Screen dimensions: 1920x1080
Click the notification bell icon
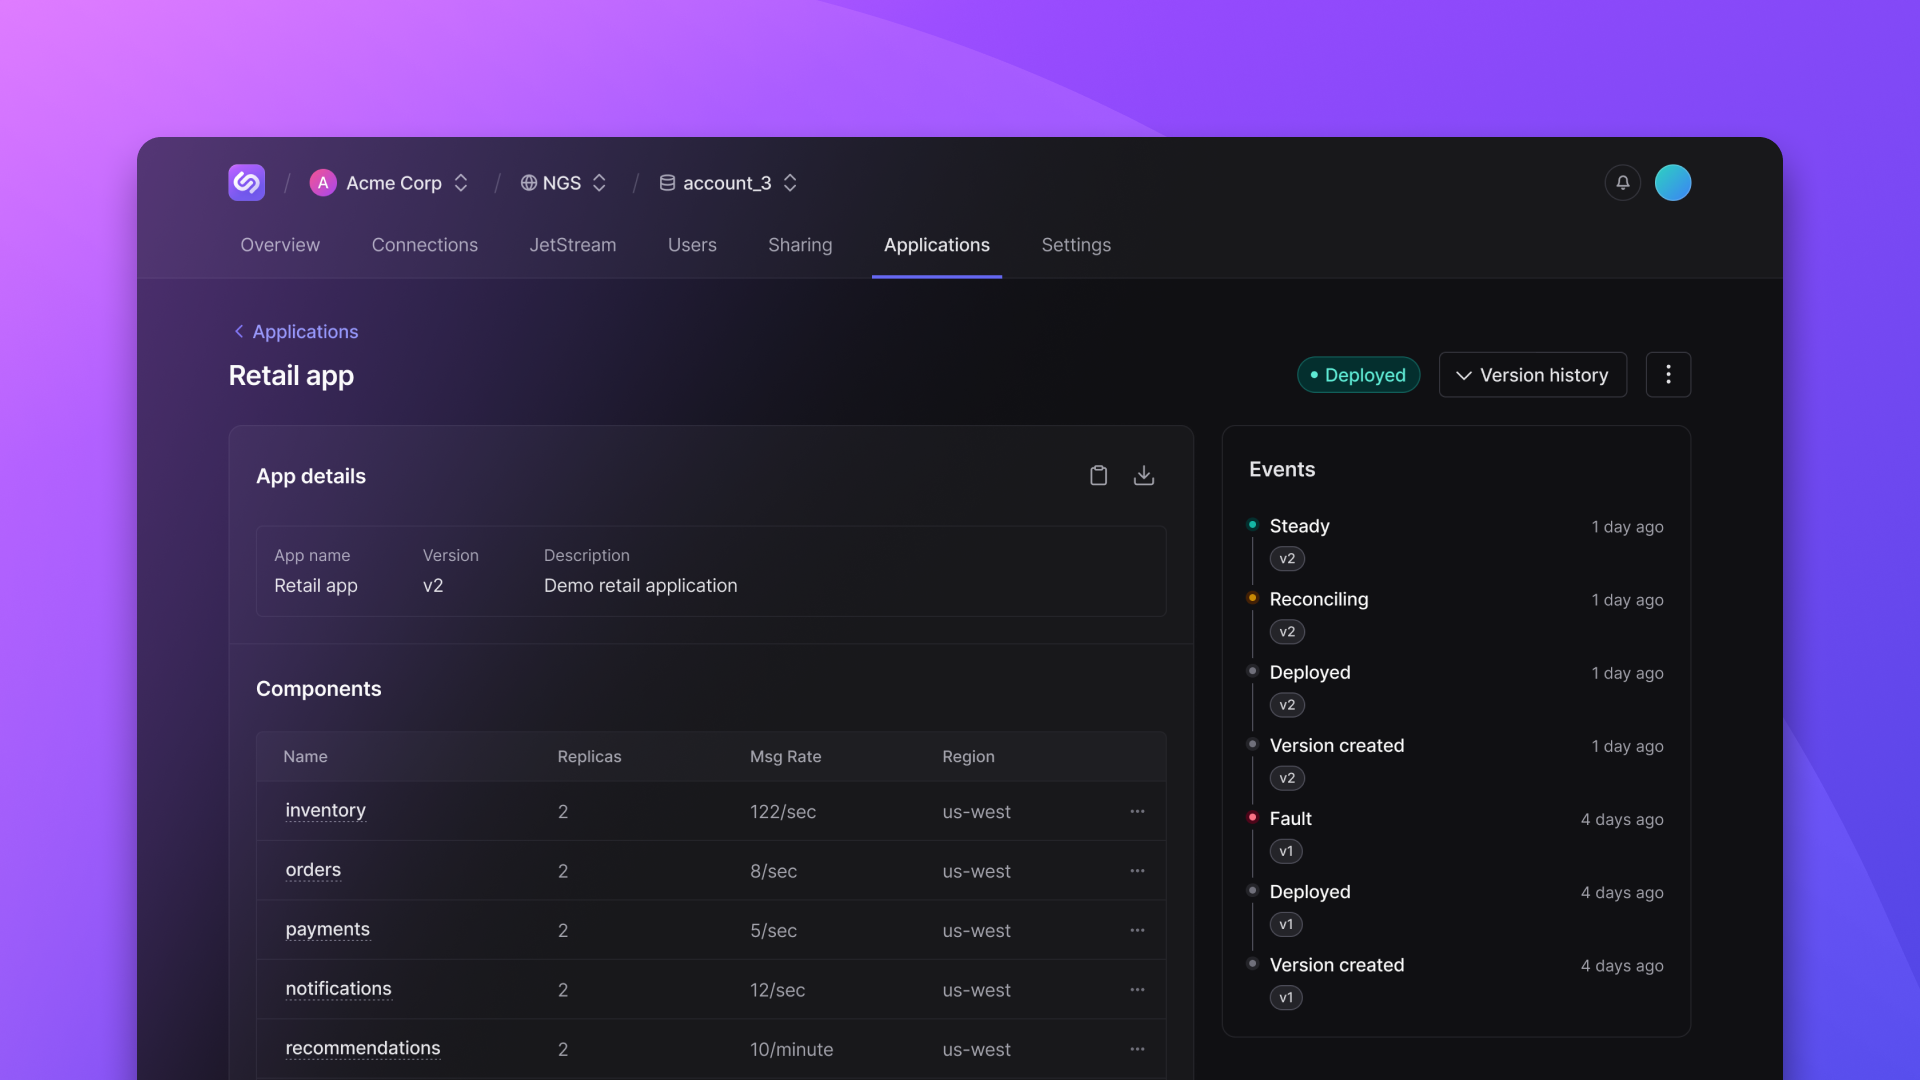1623,182
